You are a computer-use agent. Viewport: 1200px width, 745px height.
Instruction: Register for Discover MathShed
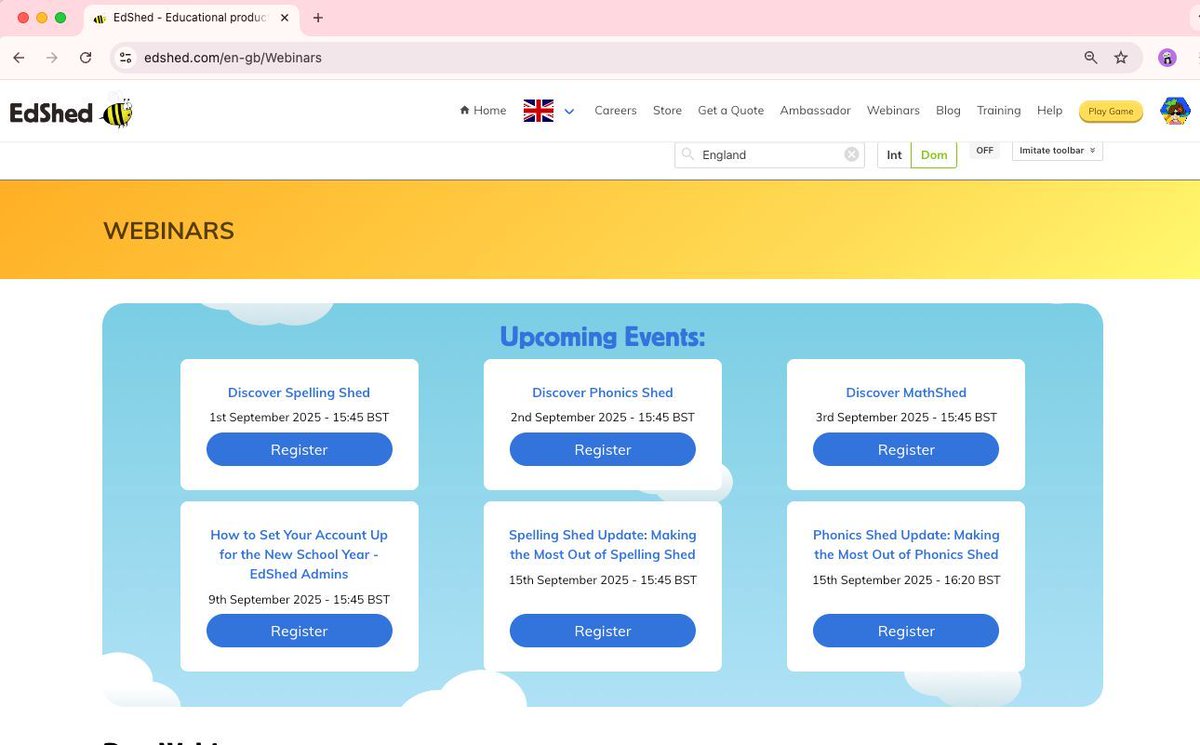[906, 450]
